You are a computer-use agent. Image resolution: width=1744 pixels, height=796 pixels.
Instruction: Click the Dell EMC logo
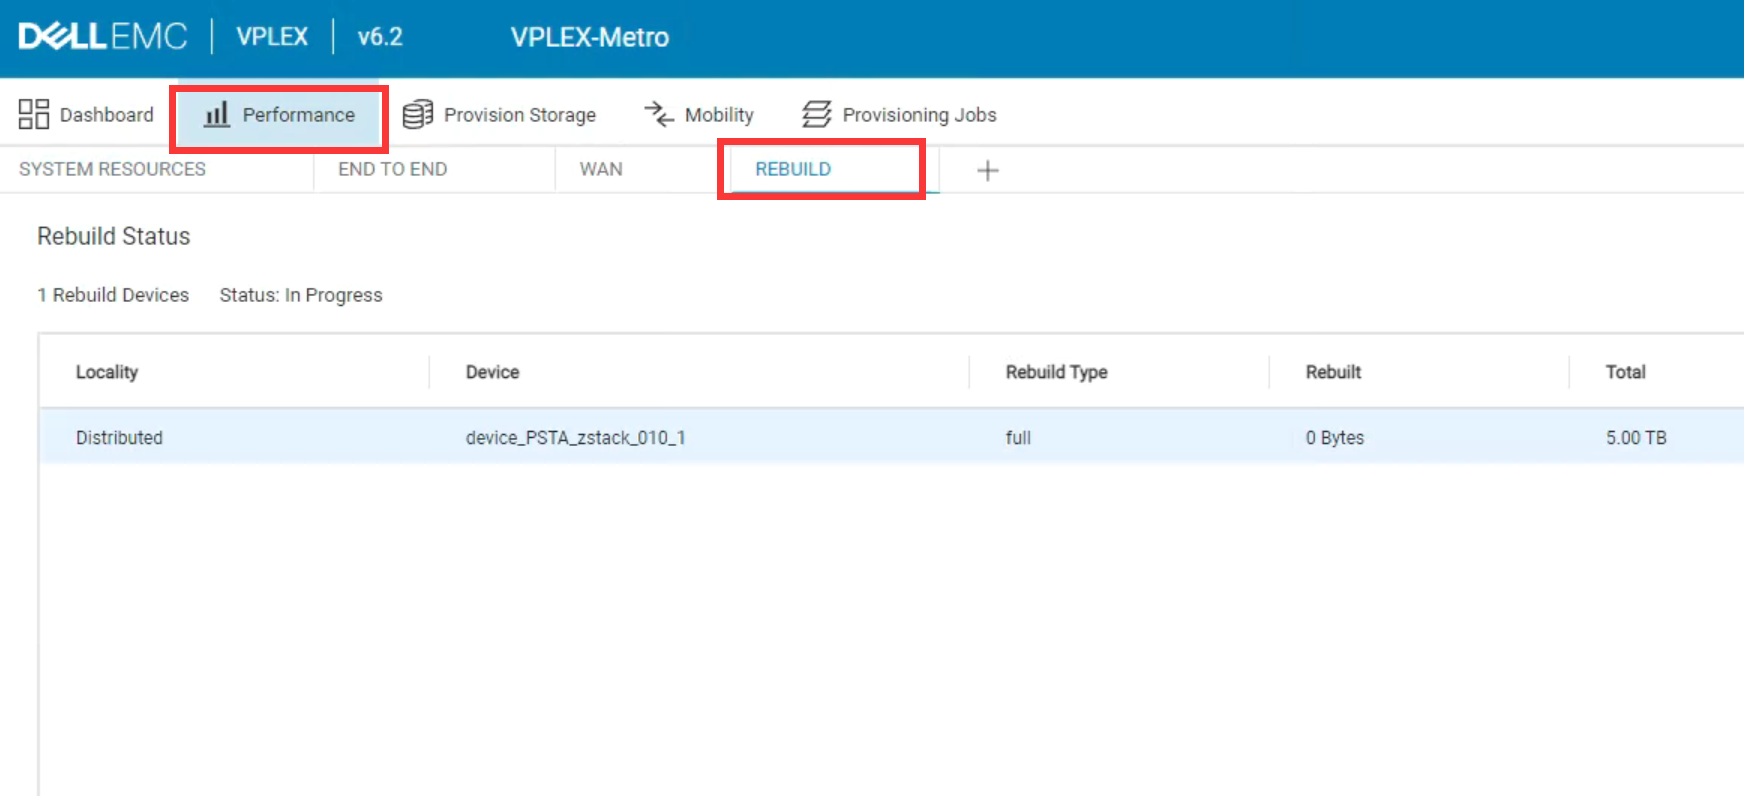[x=102, y=37]
